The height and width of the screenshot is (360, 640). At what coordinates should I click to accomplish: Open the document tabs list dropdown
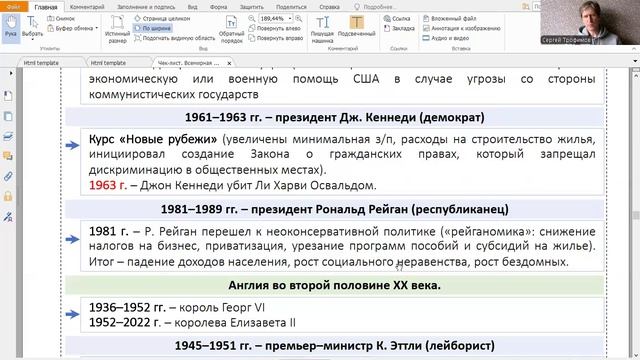point(635,61)
